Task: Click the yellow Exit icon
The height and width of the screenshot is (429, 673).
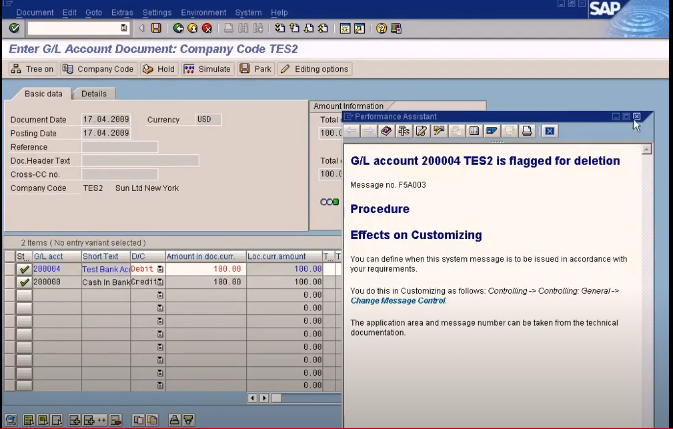Action: click(193, 28)
